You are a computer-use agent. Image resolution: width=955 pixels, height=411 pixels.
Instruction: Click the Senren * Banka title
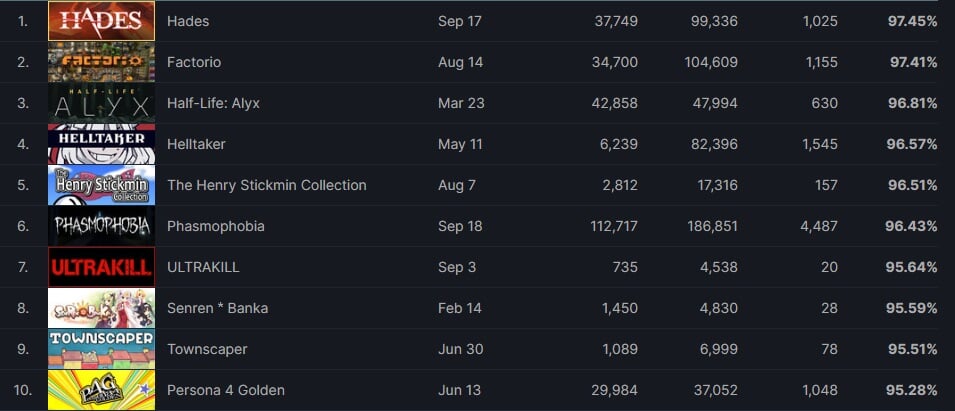[217, 308]
